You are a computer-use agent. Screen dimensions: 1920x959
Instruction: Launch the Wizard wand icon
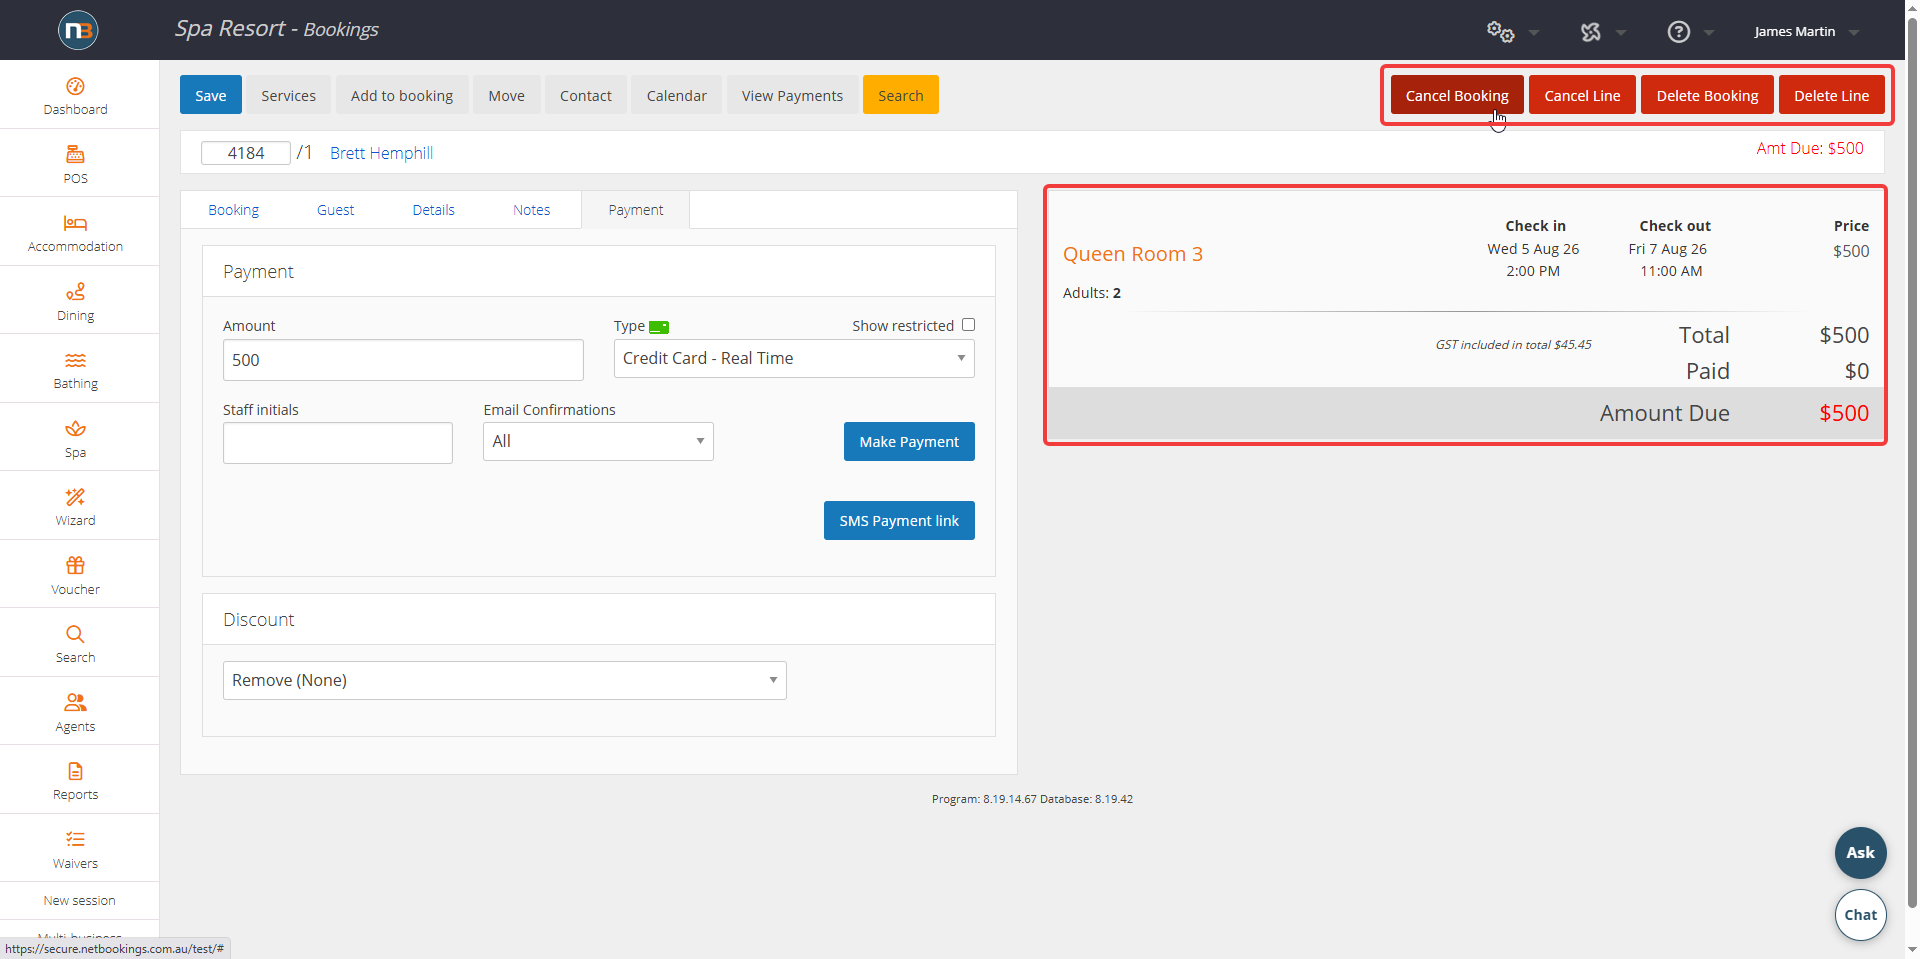(75, 497)
